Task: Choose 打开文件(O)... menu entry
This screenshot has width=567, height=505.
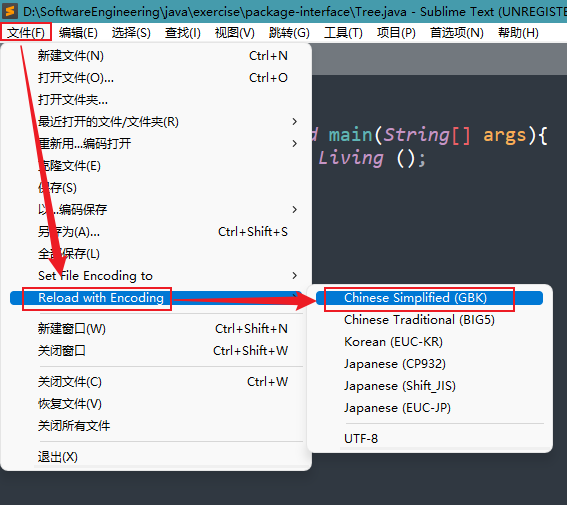Action: (x=156, y=78)
